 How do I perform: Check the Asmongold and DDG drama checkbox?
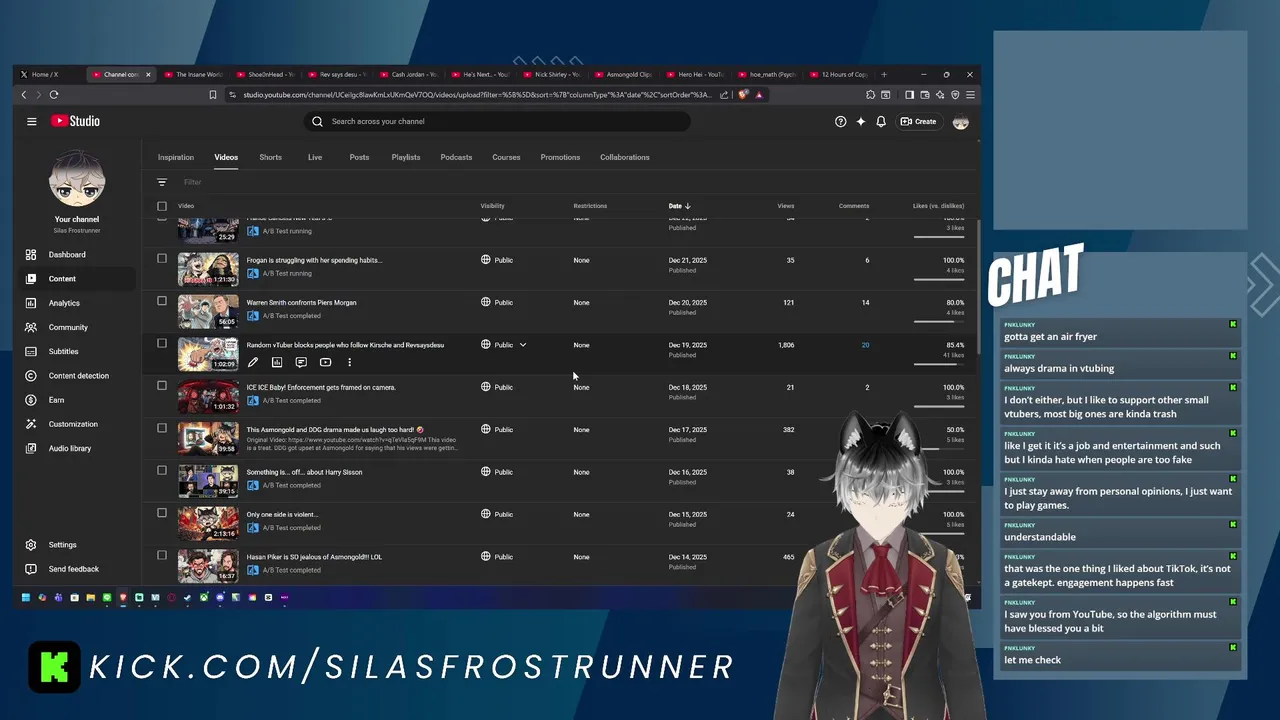(162, 428)
